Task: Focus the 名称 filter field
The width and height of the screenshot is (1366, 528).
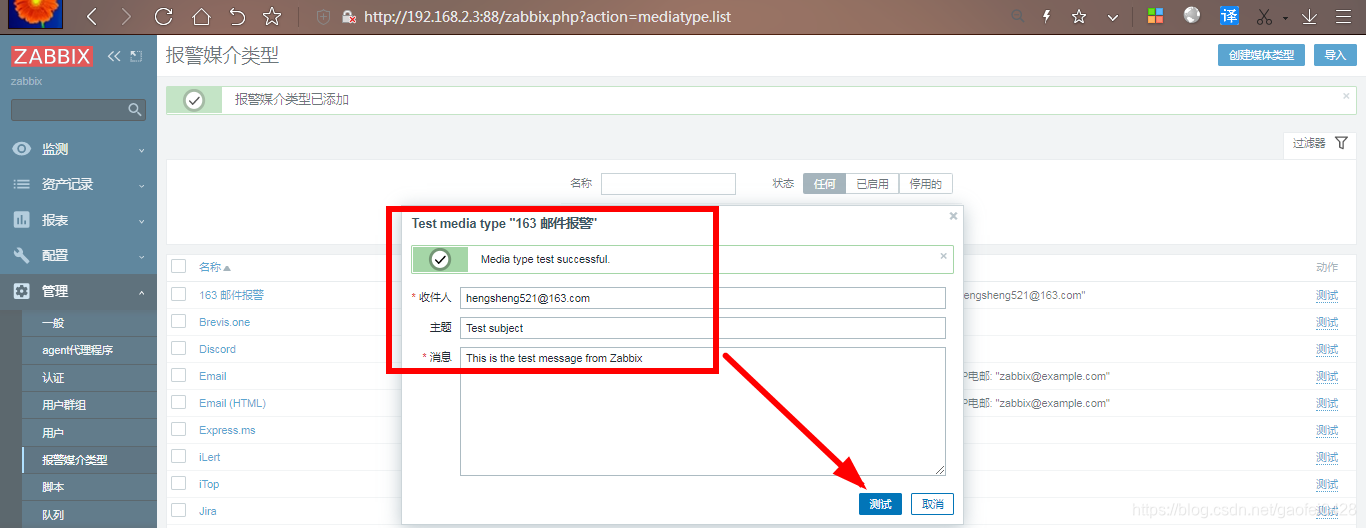Action: click(668, 184)
